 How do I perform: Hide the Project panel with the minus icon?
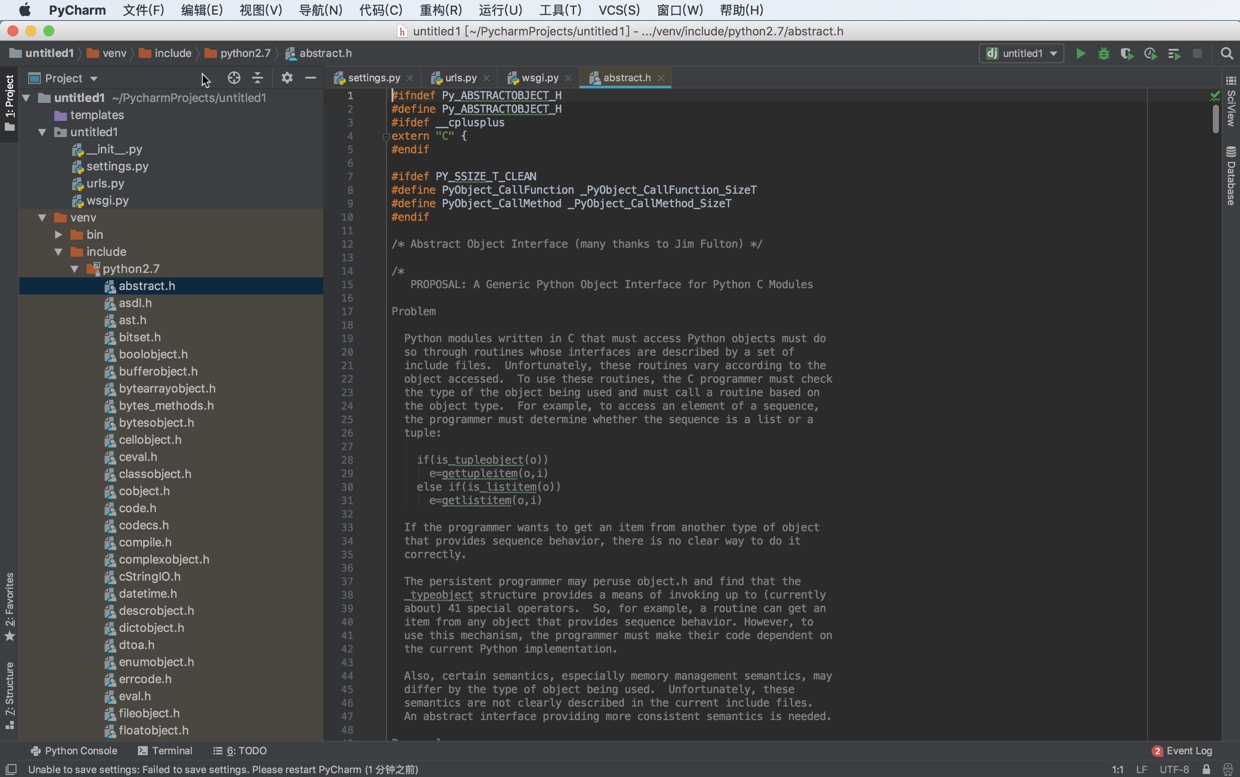[x=310, y=78]
